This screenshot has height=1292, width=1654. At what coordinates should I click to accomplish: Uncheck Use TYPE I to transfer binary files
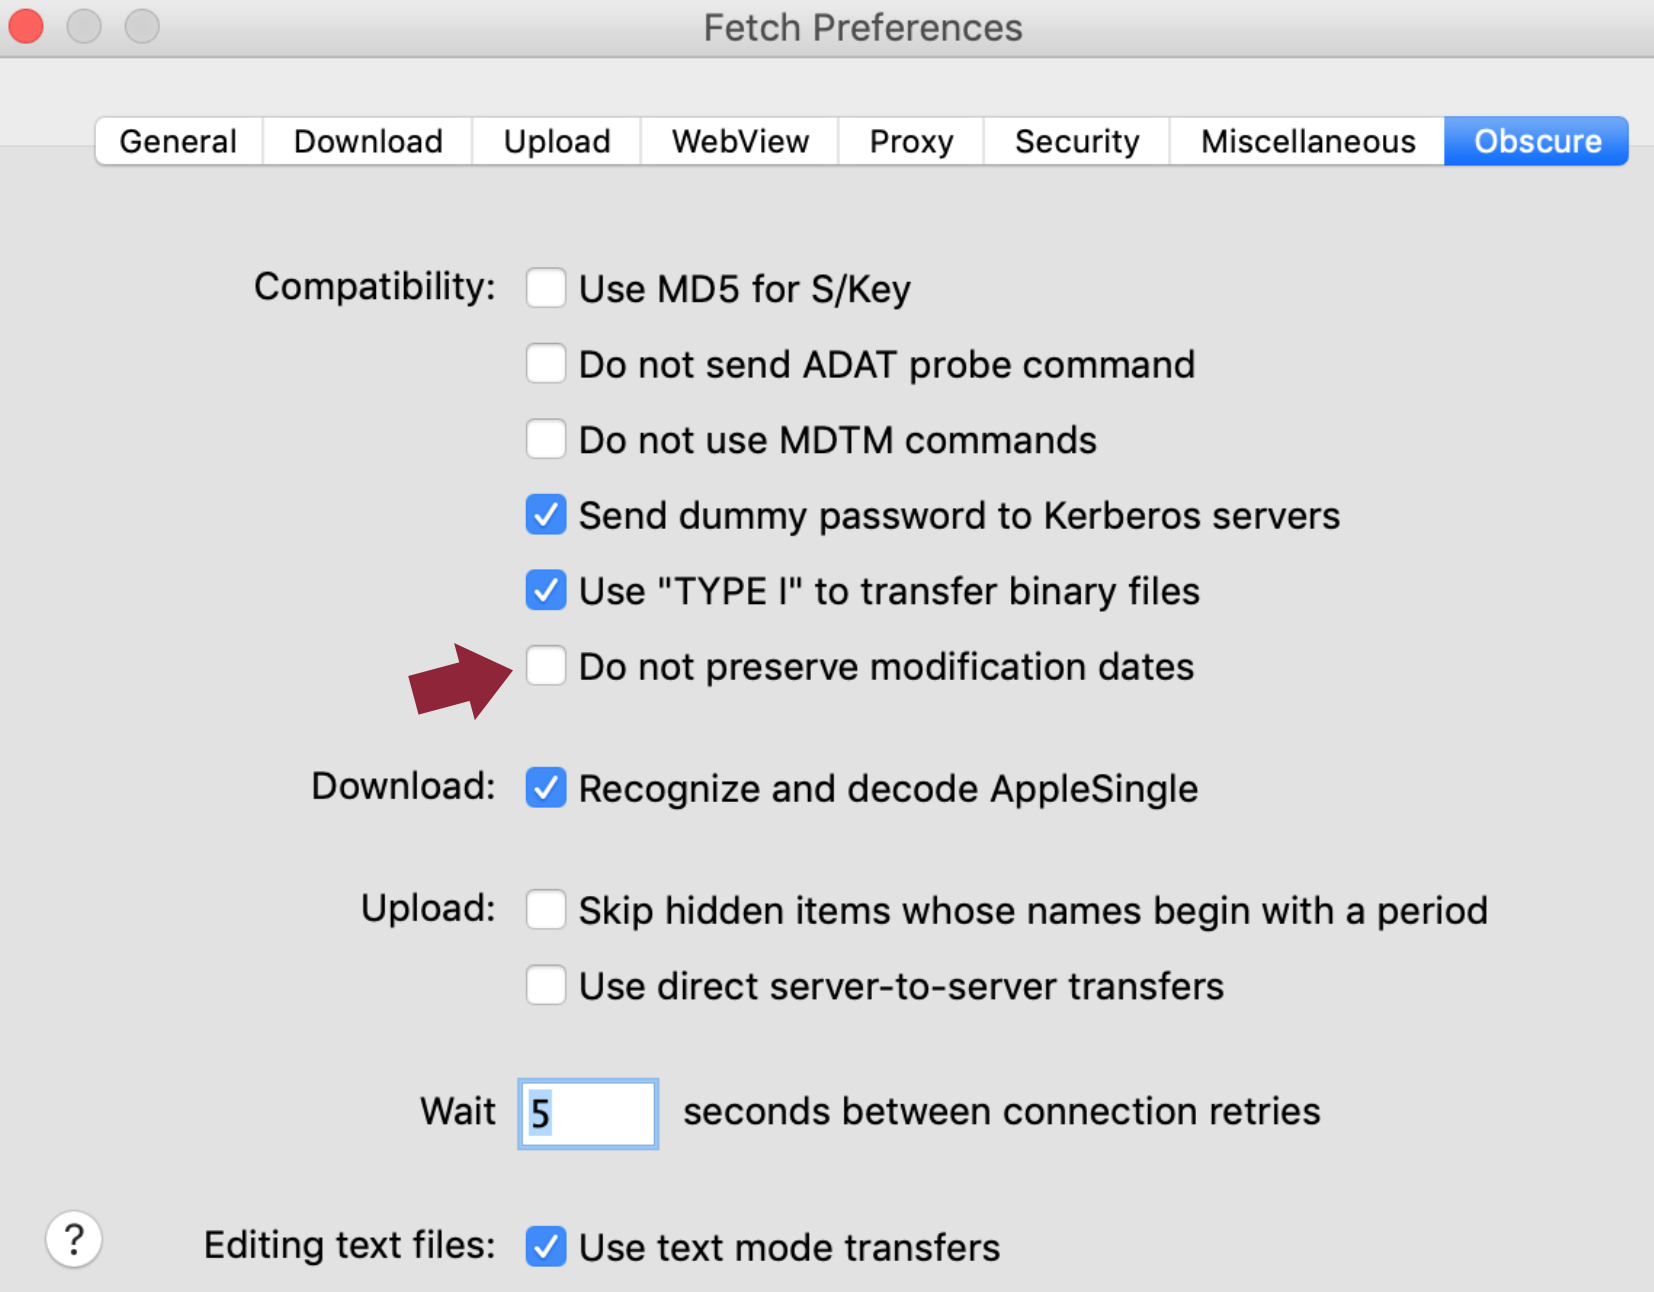(x=546, y=590)
